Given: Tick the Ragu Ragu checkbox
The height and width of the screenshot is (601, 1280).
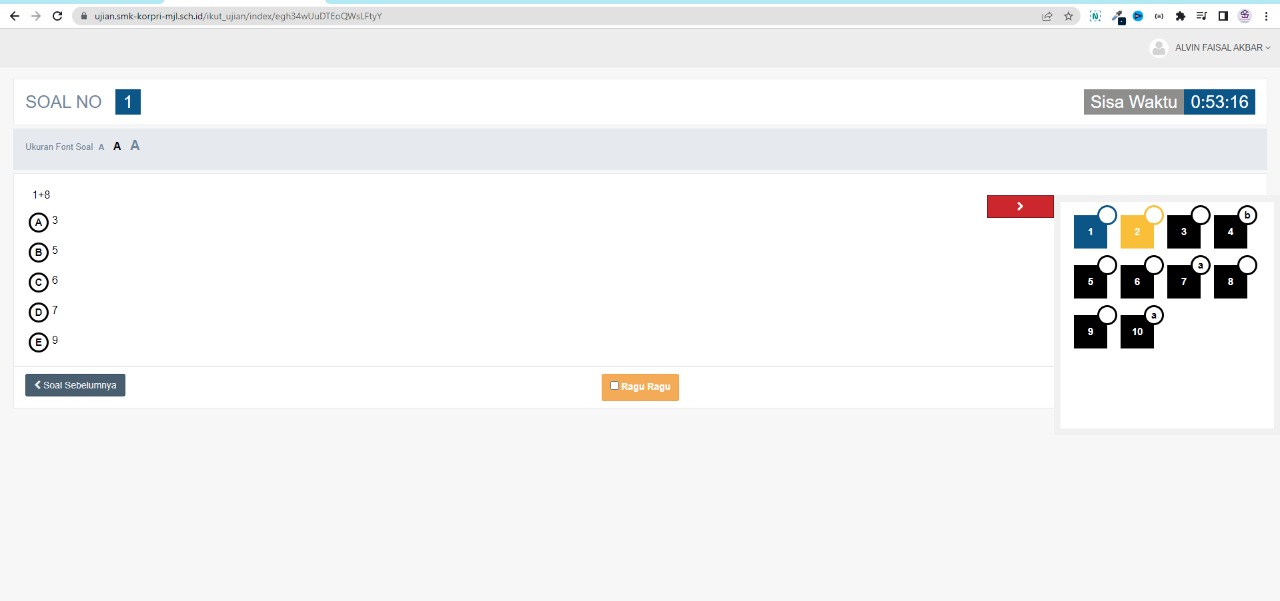Looking at the screenshot, I should 614,386.
